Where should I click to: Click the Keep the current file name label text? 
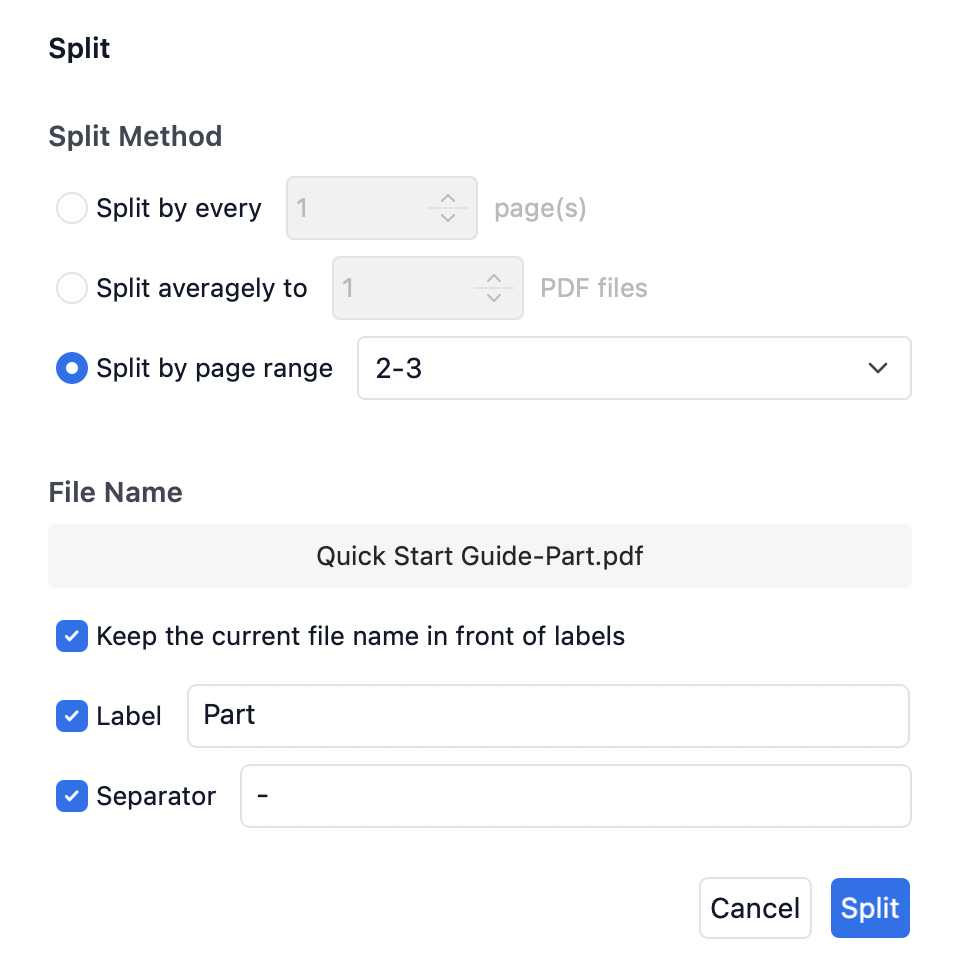coord(360,637)
